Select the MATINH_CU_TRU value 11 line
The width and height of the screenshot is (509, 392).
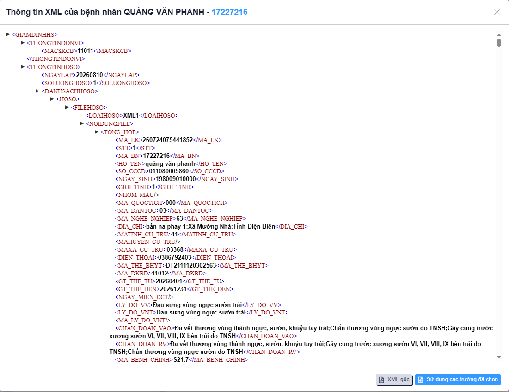(x=176, y=234)
